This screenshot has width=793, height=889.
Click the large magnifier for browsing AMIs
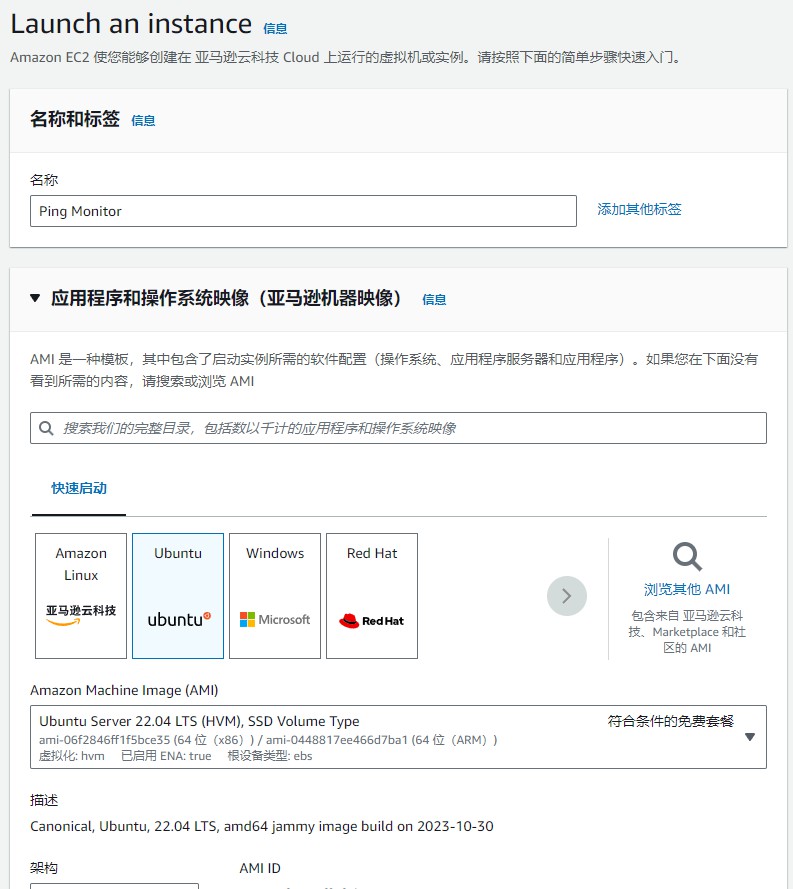pyautogui.click(x=687, y=557)
